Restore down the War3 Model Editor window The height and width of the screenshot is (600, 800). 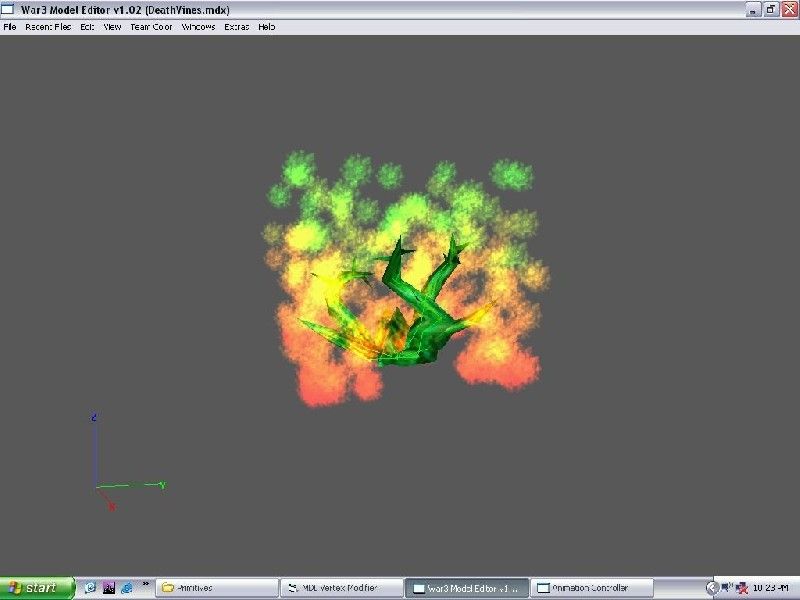click(771, 10)
